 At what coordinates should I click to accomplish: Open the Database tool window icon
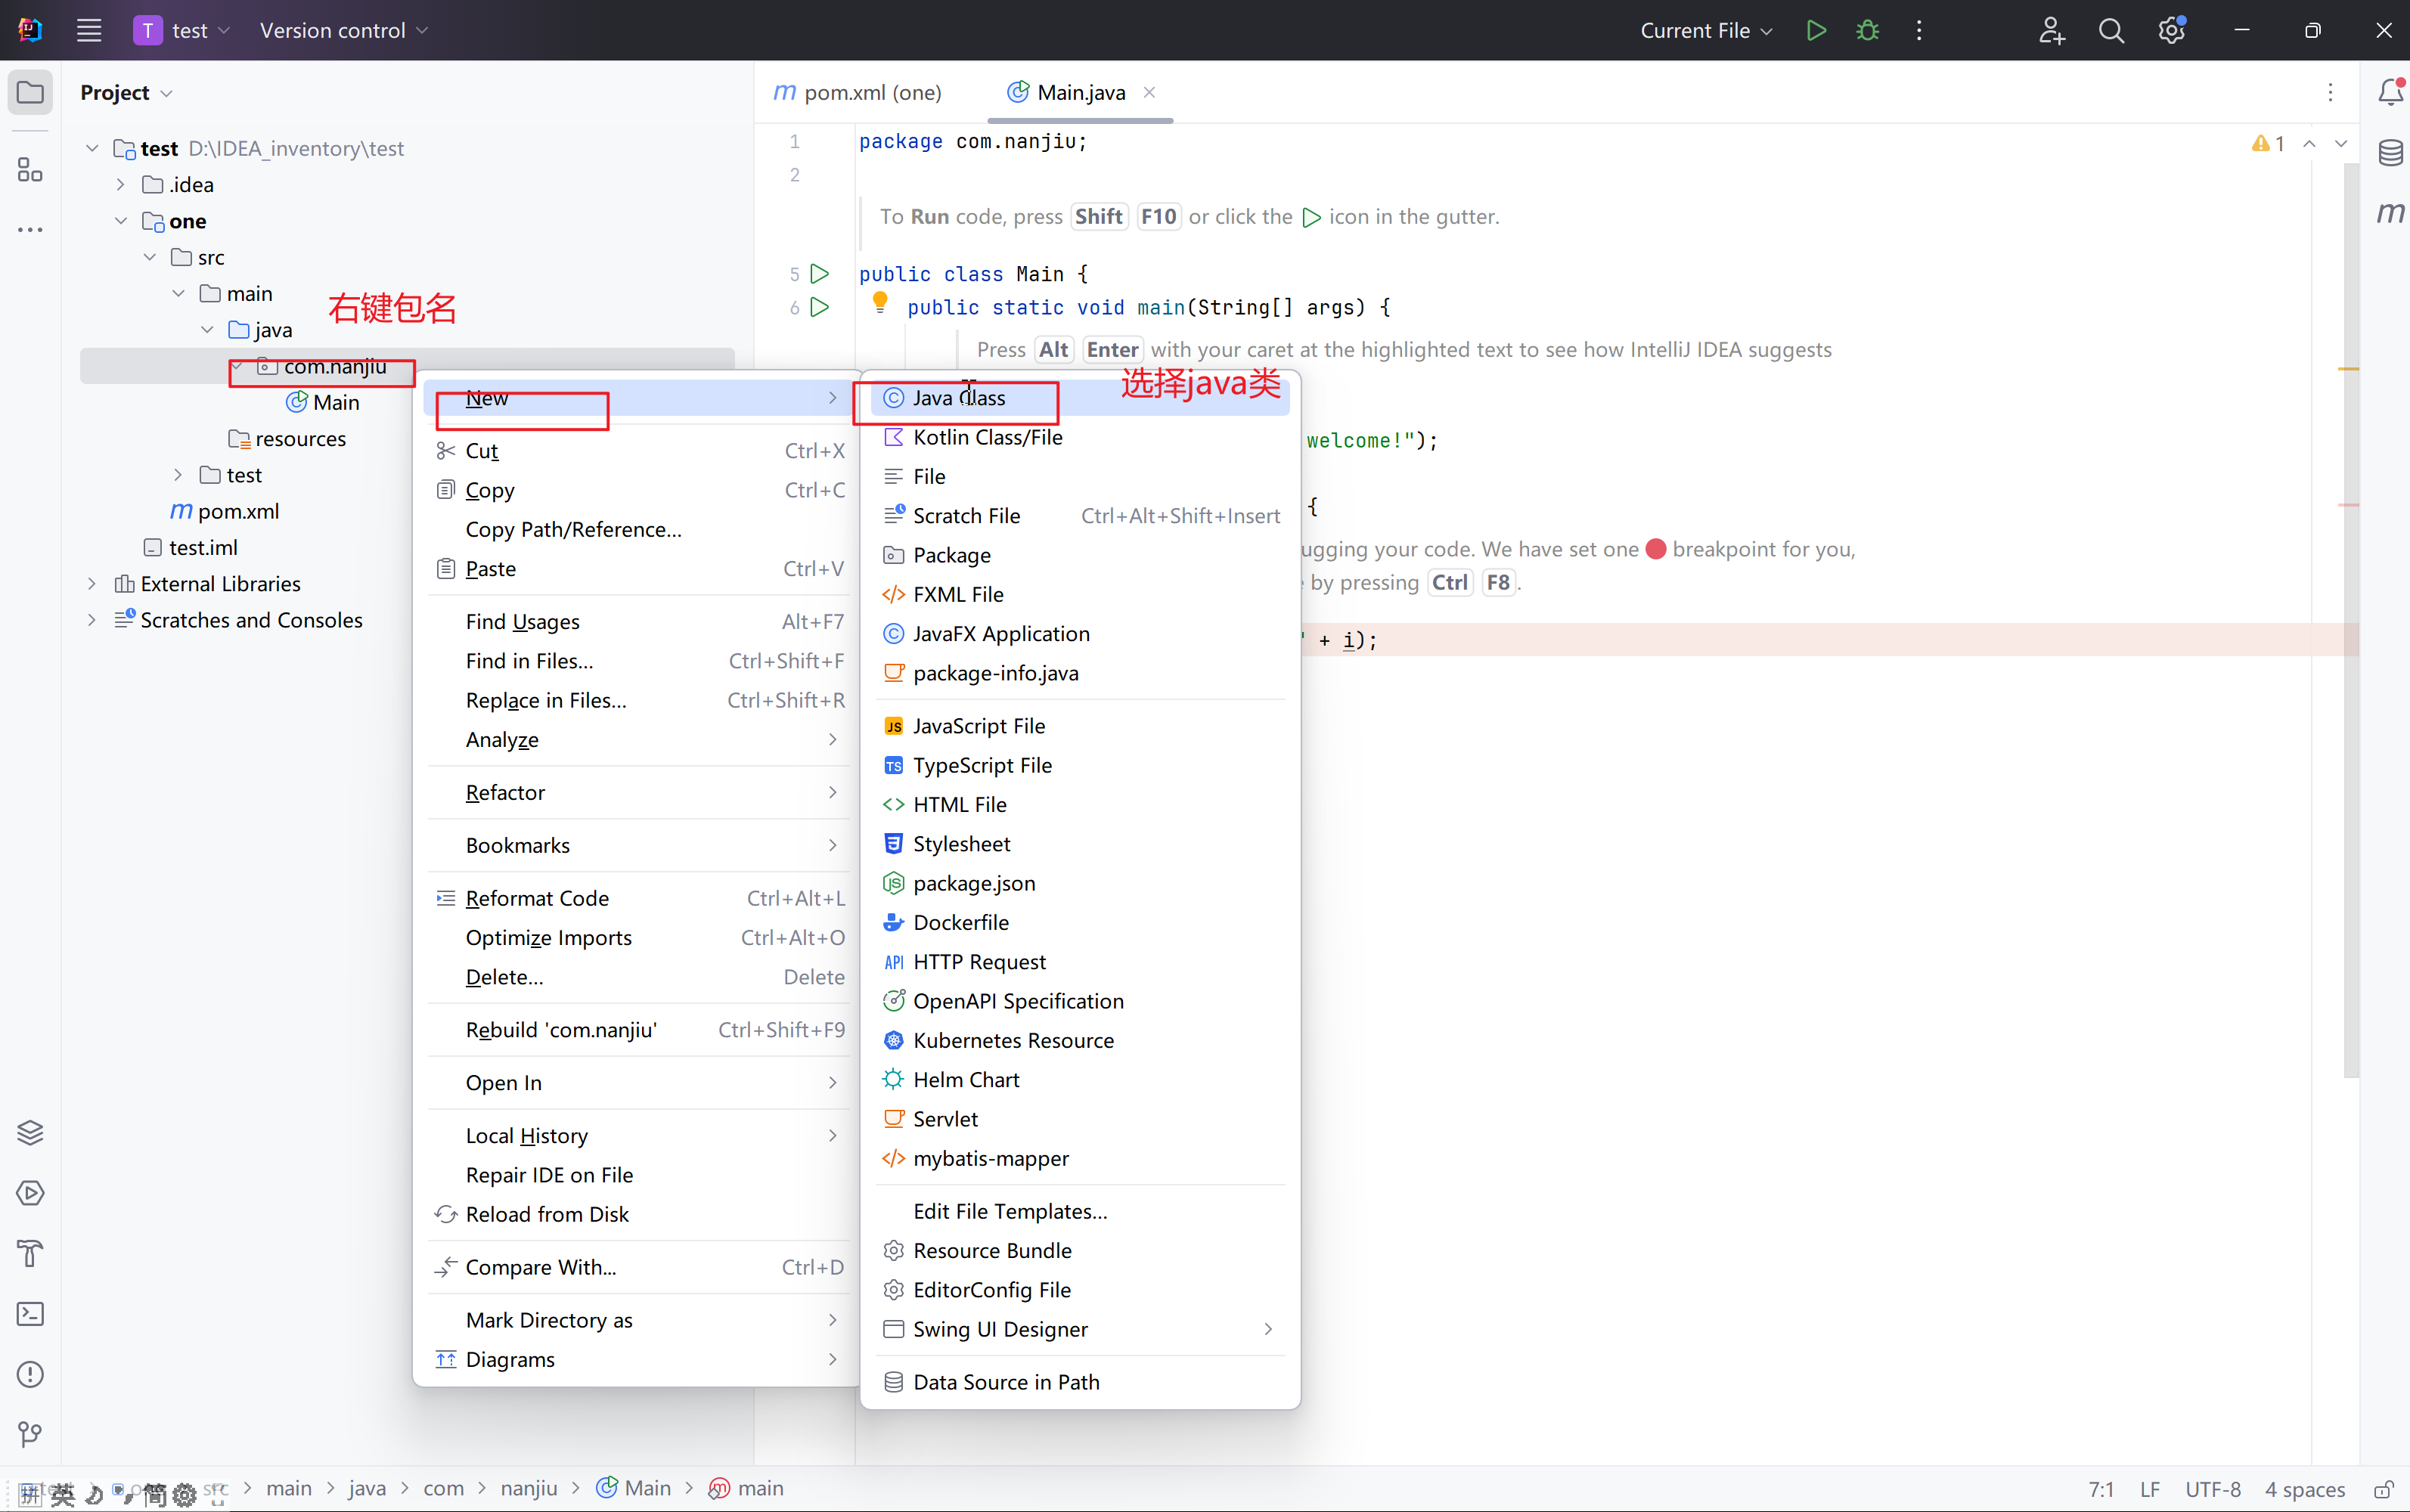click(2390, 153)
